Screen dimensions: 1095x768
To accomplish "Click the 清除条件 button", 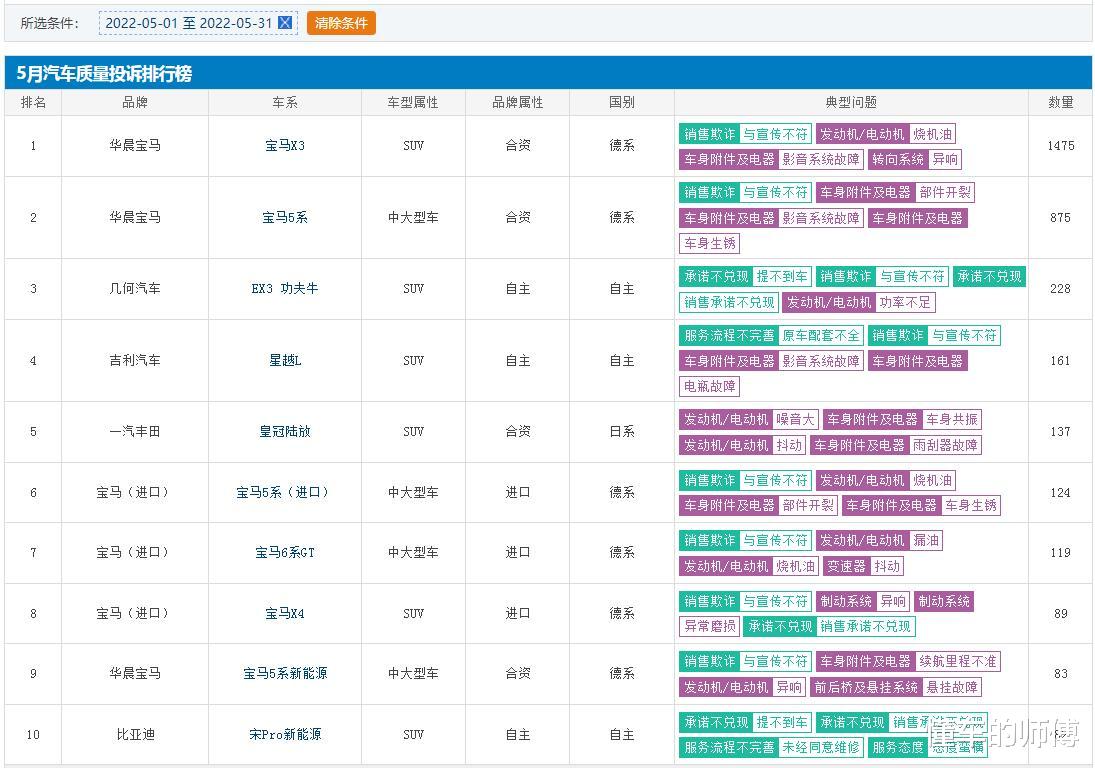I will [x=341, y=23].
